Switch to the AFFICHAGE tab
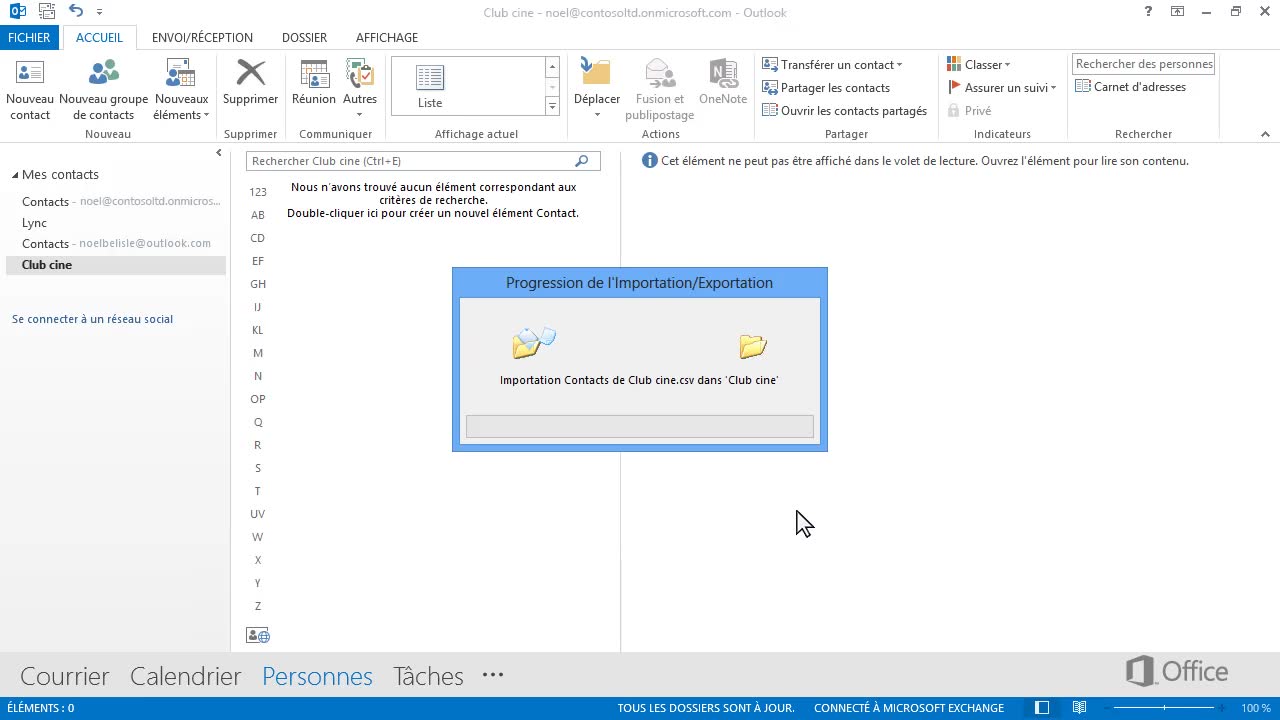 [x=387, y=37]
